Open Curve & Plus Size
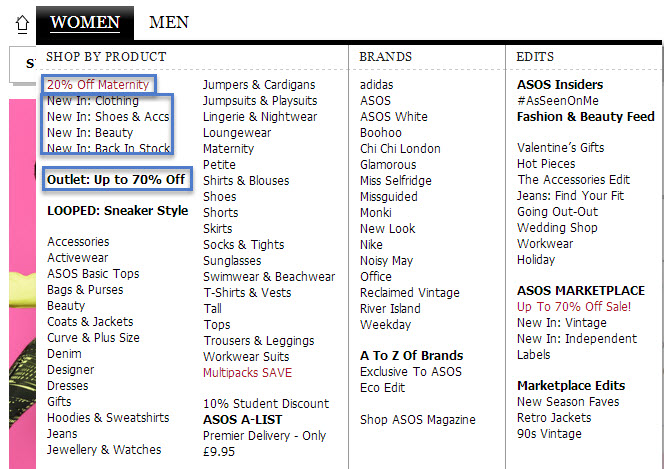 pyautogui.click(x=93, y=338)
